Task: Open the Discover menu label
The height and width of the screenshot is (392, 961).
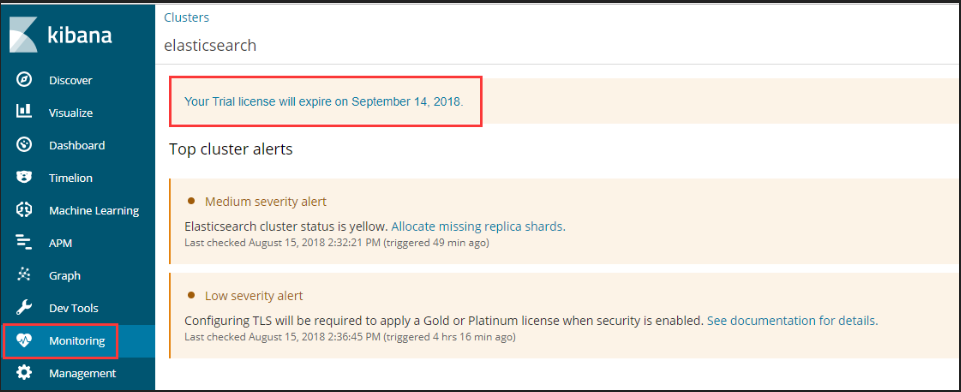Action: tap(70, 80)
